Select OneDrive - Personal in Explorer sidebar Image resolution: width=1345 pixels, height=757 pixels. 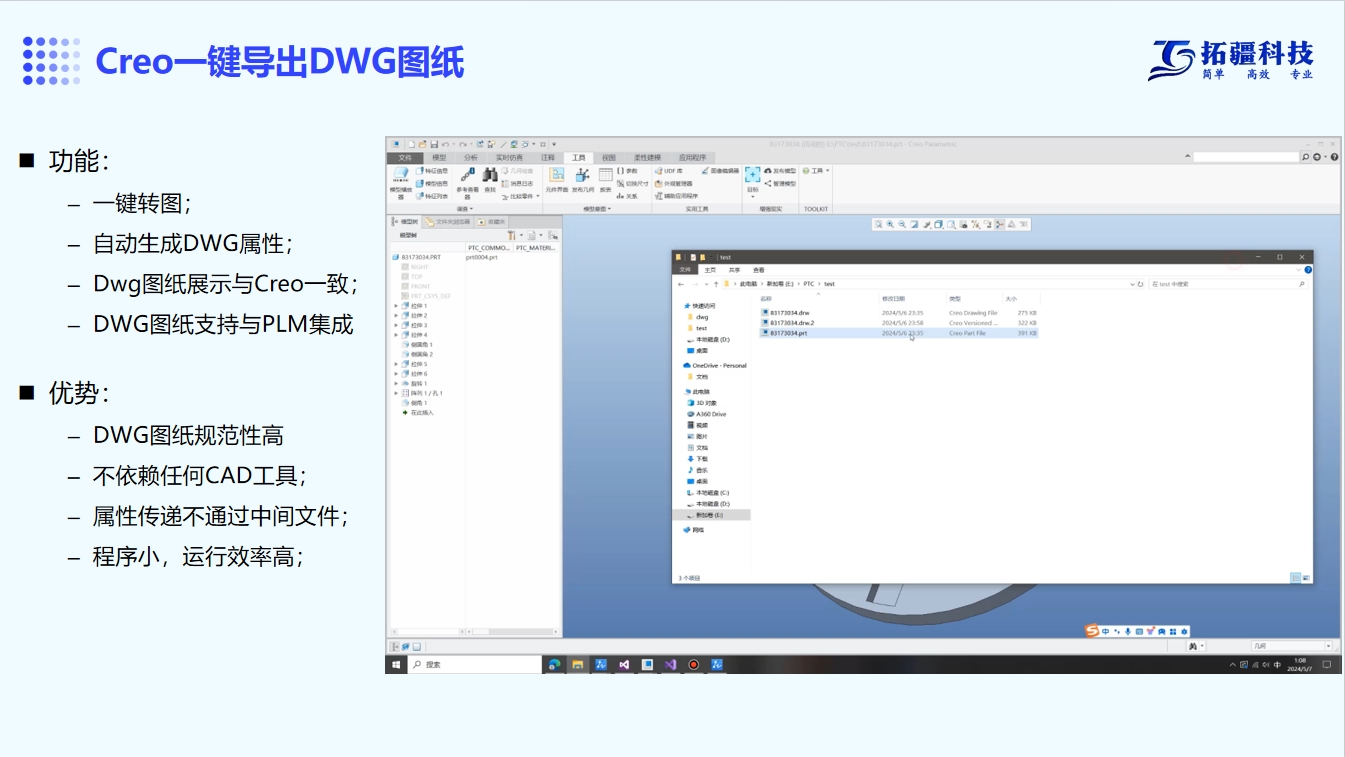(715, 366)
